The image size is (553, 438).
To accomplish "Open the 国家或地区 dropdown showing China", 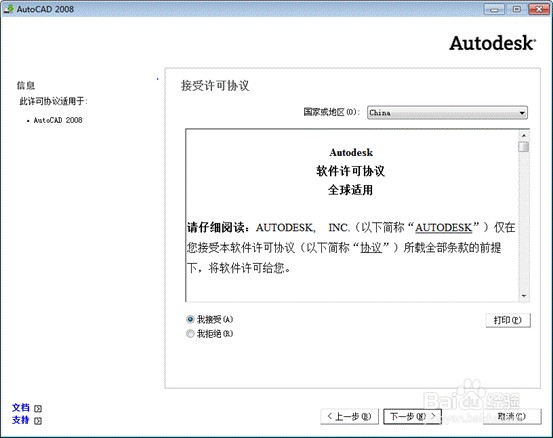I will (x=447, y=113).
